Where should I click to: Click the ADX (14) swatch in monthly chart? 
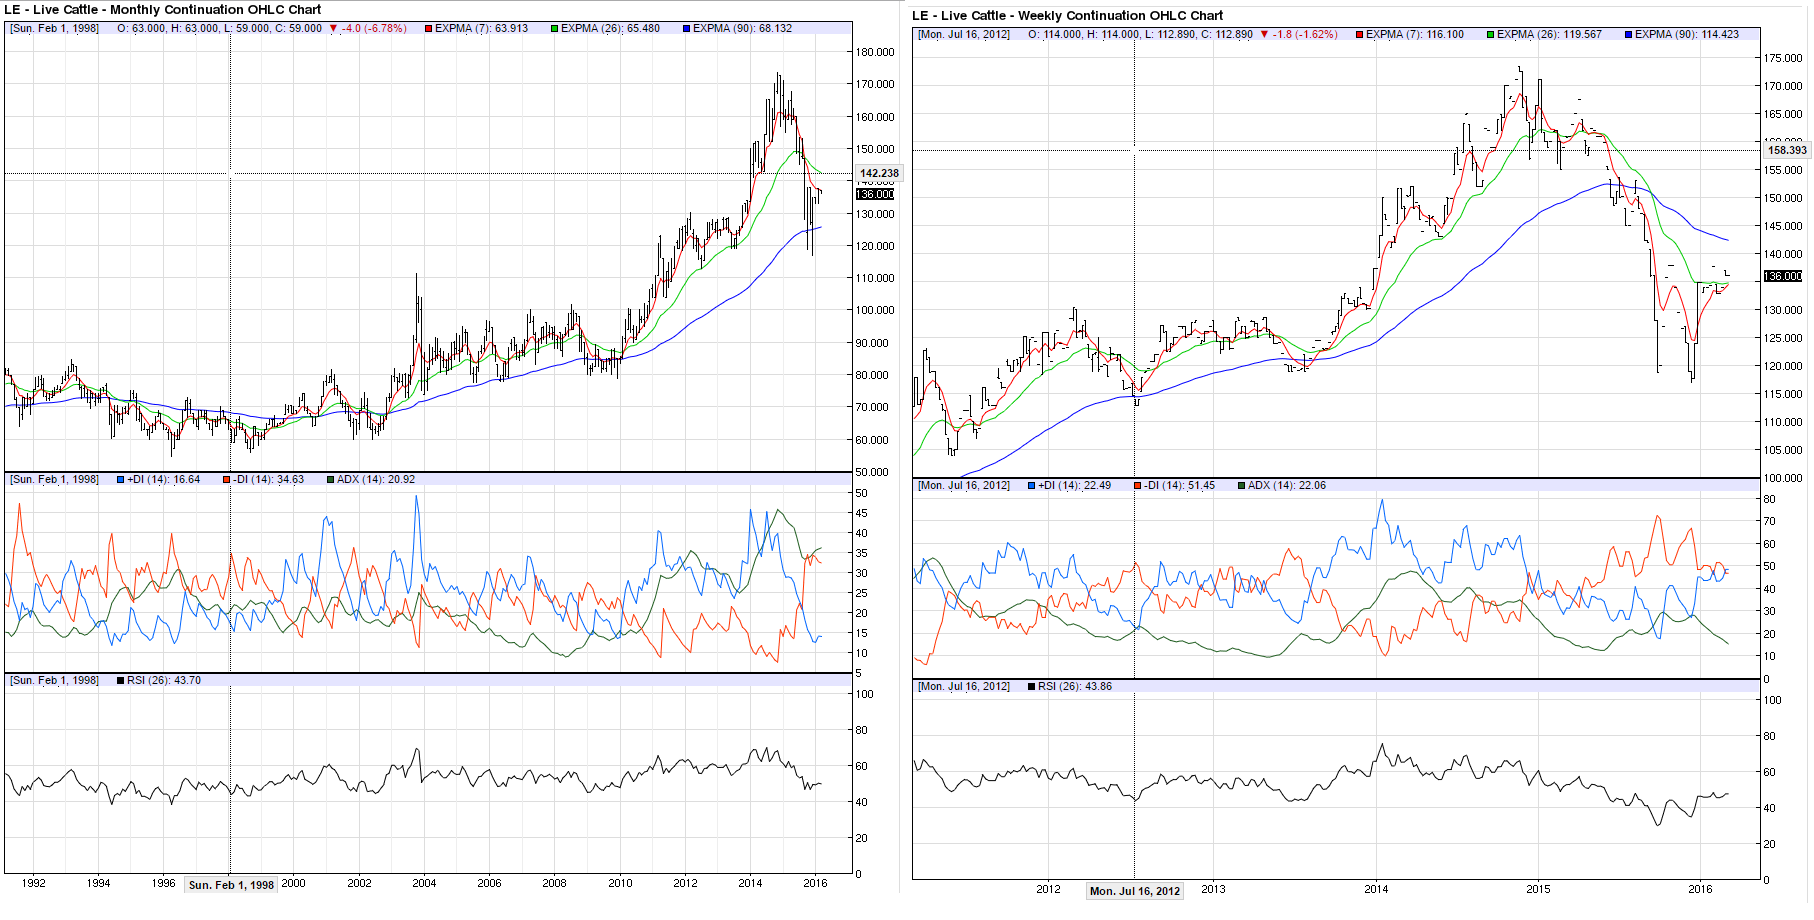click(331, 480)
